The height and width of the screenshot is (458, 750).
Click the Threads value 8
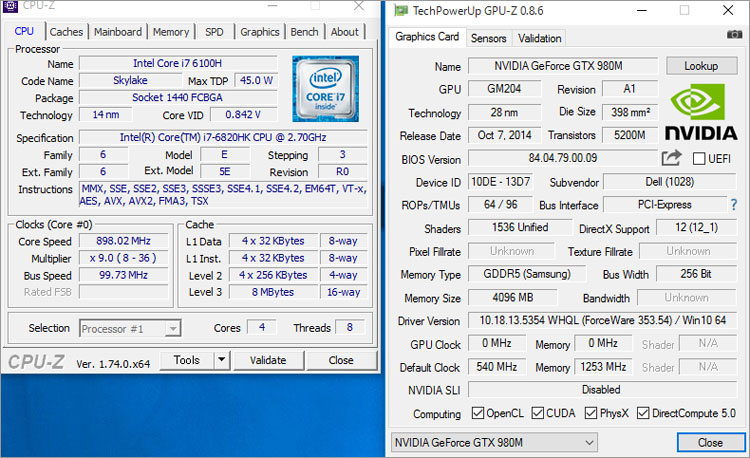tap(350, 327)
